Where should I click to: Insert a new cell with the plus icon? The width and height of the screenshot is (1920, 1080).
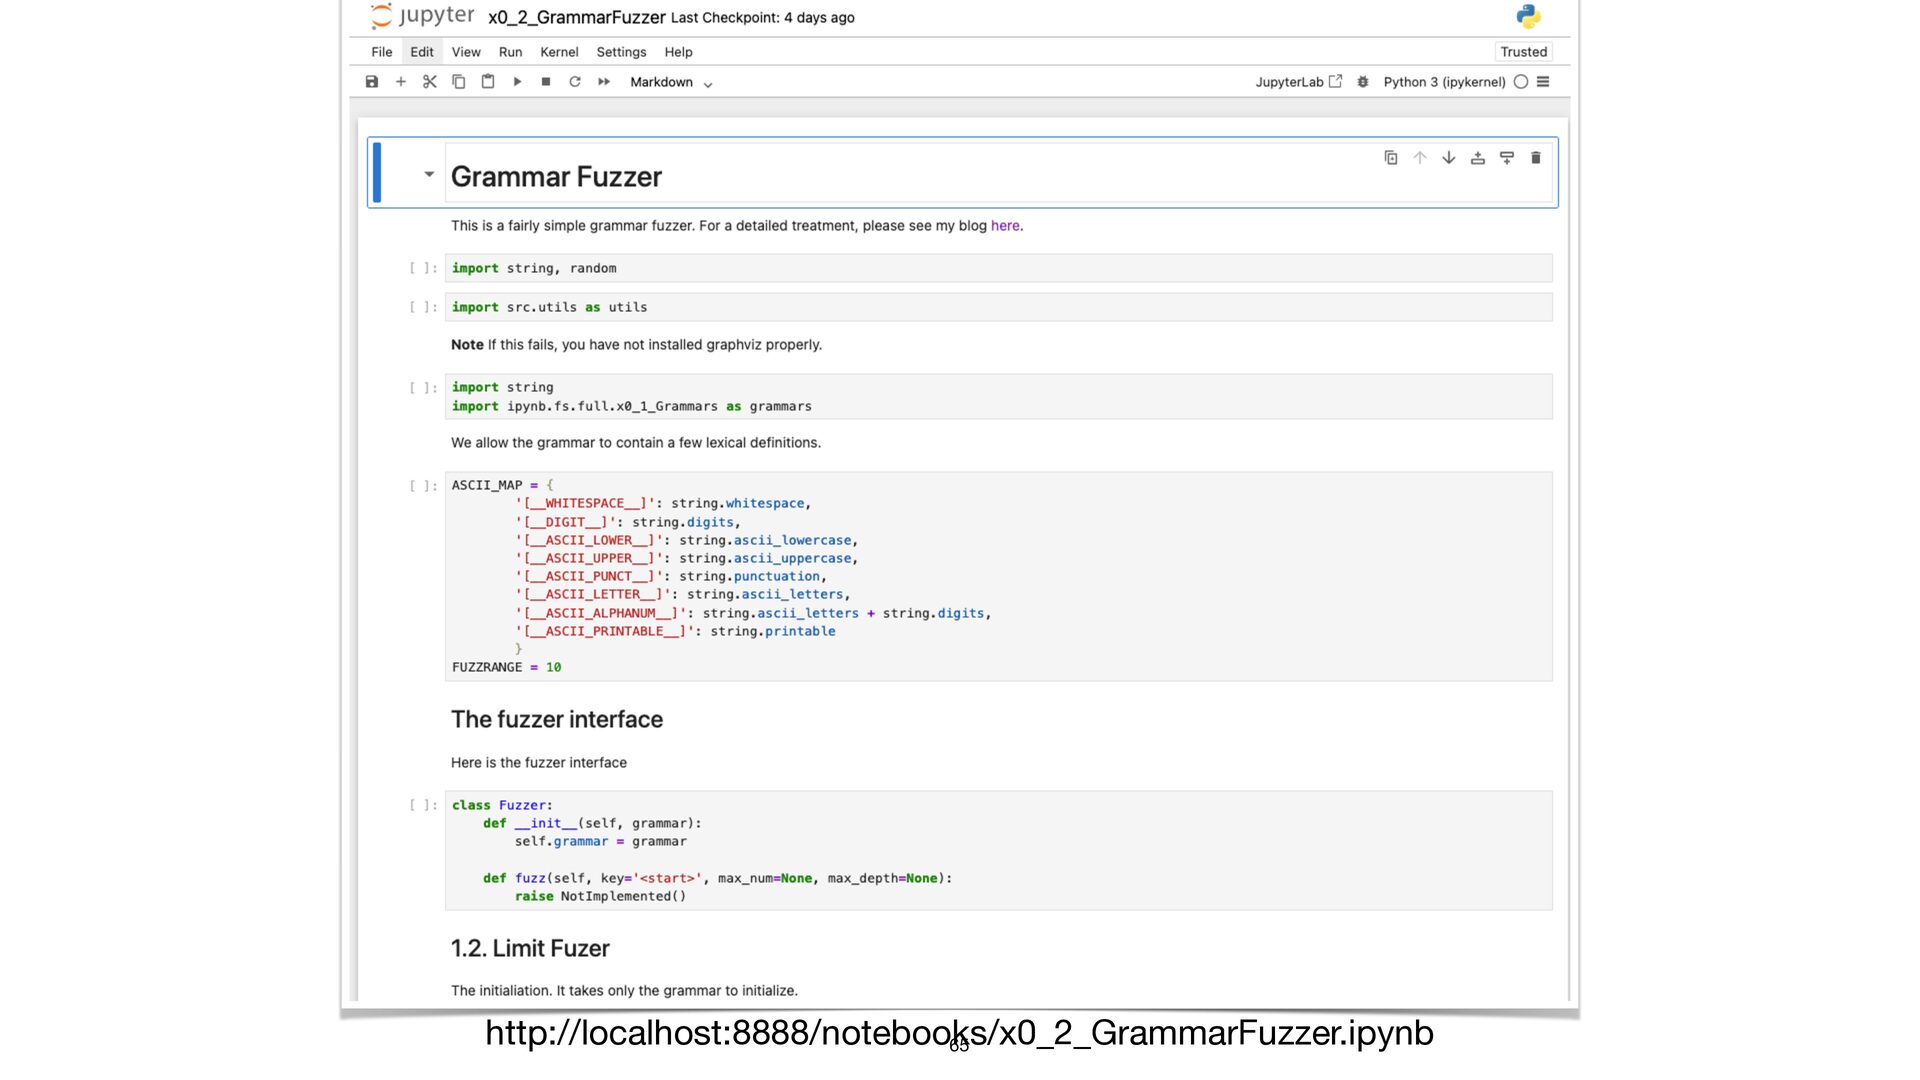click(401, 82)
